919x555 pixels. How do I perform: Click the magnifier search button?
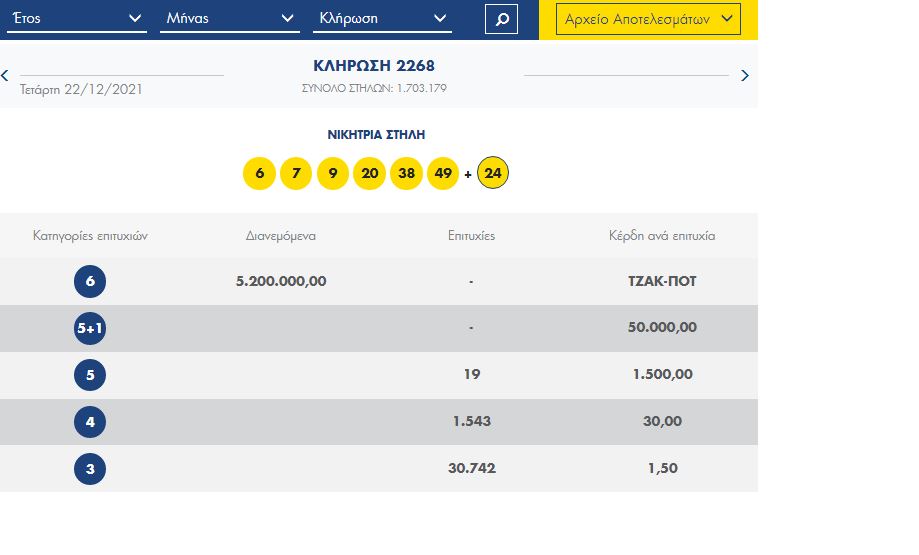[501, 19]
